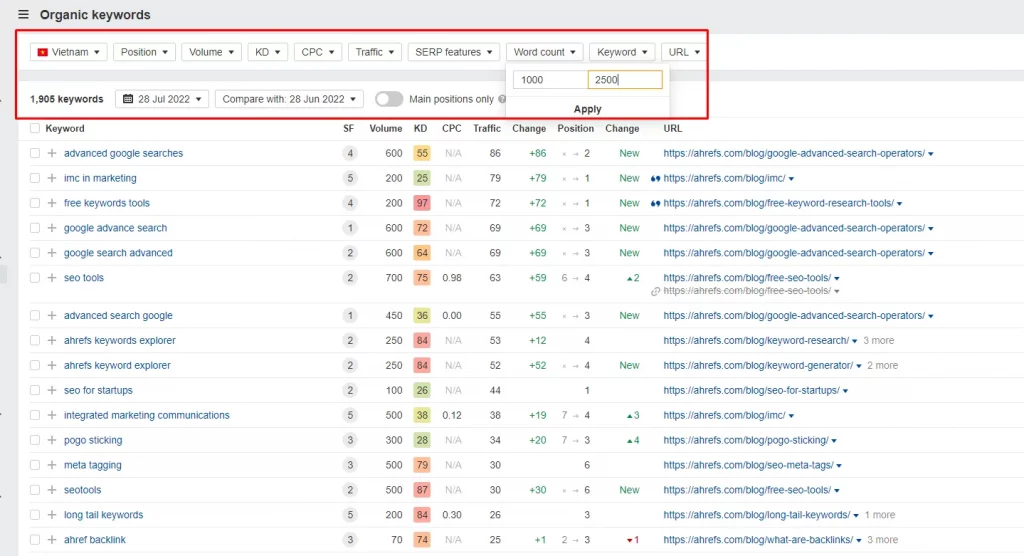Open the Compare with: 28 Jun 2022 dropdown
1024x556 pixels.
click(289, 99)
